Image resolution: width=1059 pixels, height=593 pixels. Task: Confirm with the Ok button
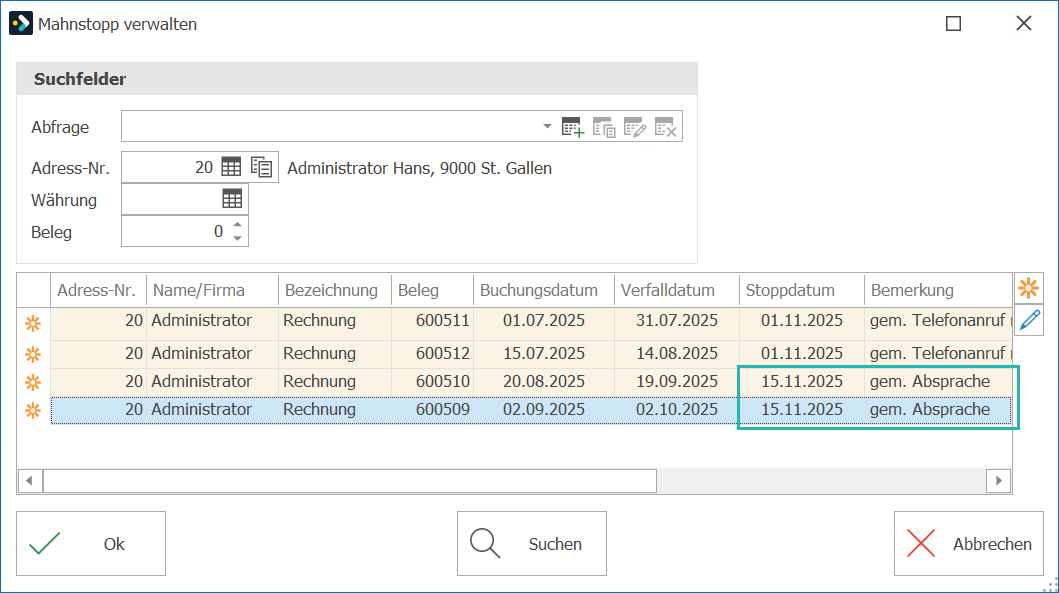click(91, 544)
